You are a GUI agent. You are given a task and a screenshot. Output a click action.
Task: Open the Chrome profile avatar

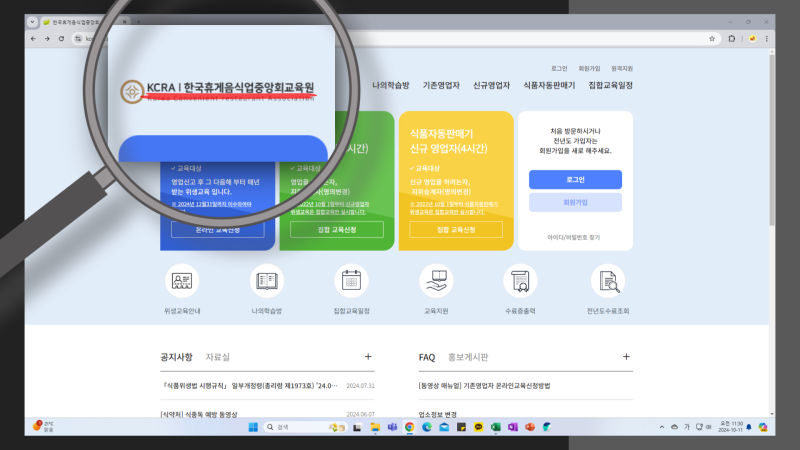pos(753,39)
